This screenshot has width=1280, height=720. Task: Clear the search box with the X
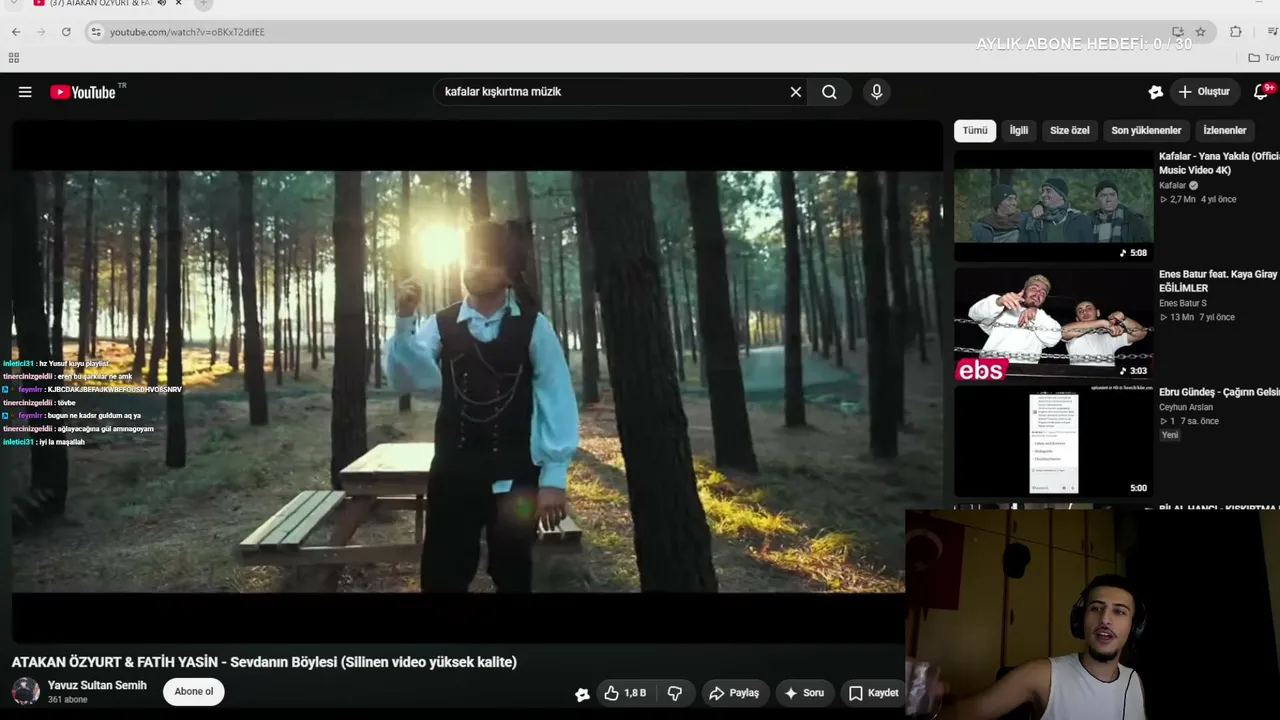(796, 92)
